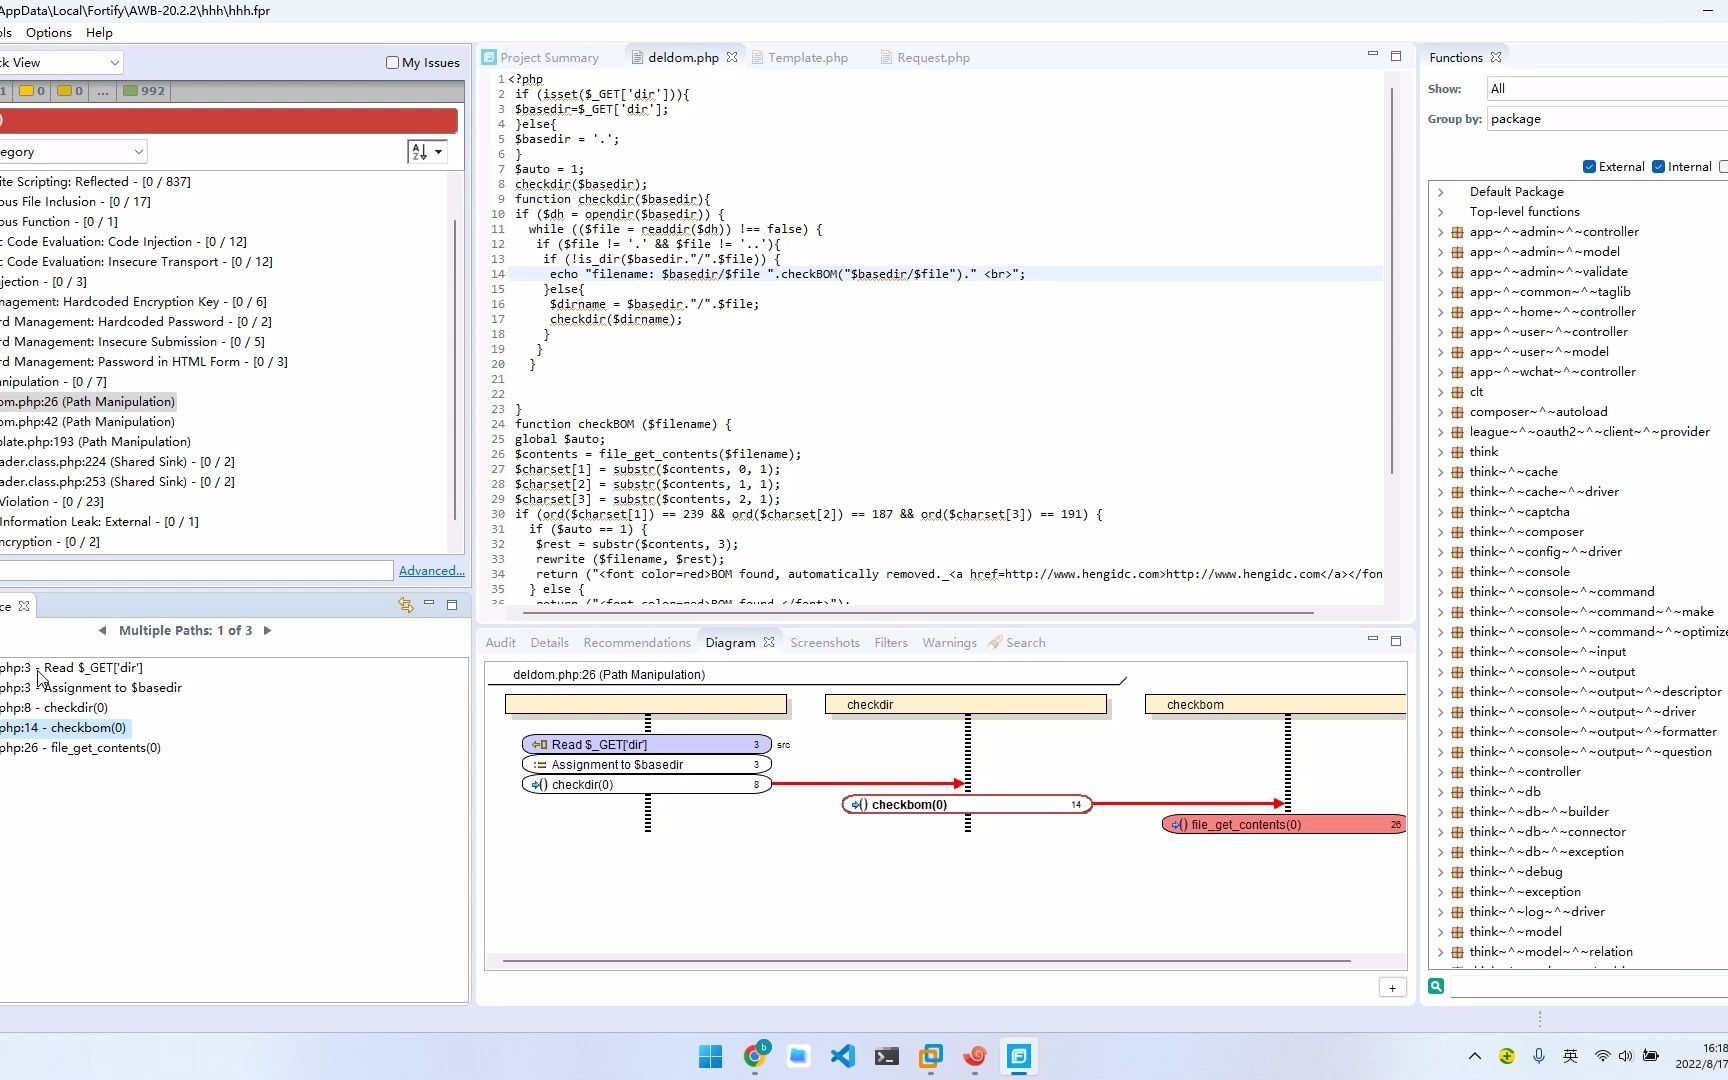Click the Functions search magnifier icon
Image resolution: width=1728 pixels, height=1080 pixels.
[x=1436, y=986]
